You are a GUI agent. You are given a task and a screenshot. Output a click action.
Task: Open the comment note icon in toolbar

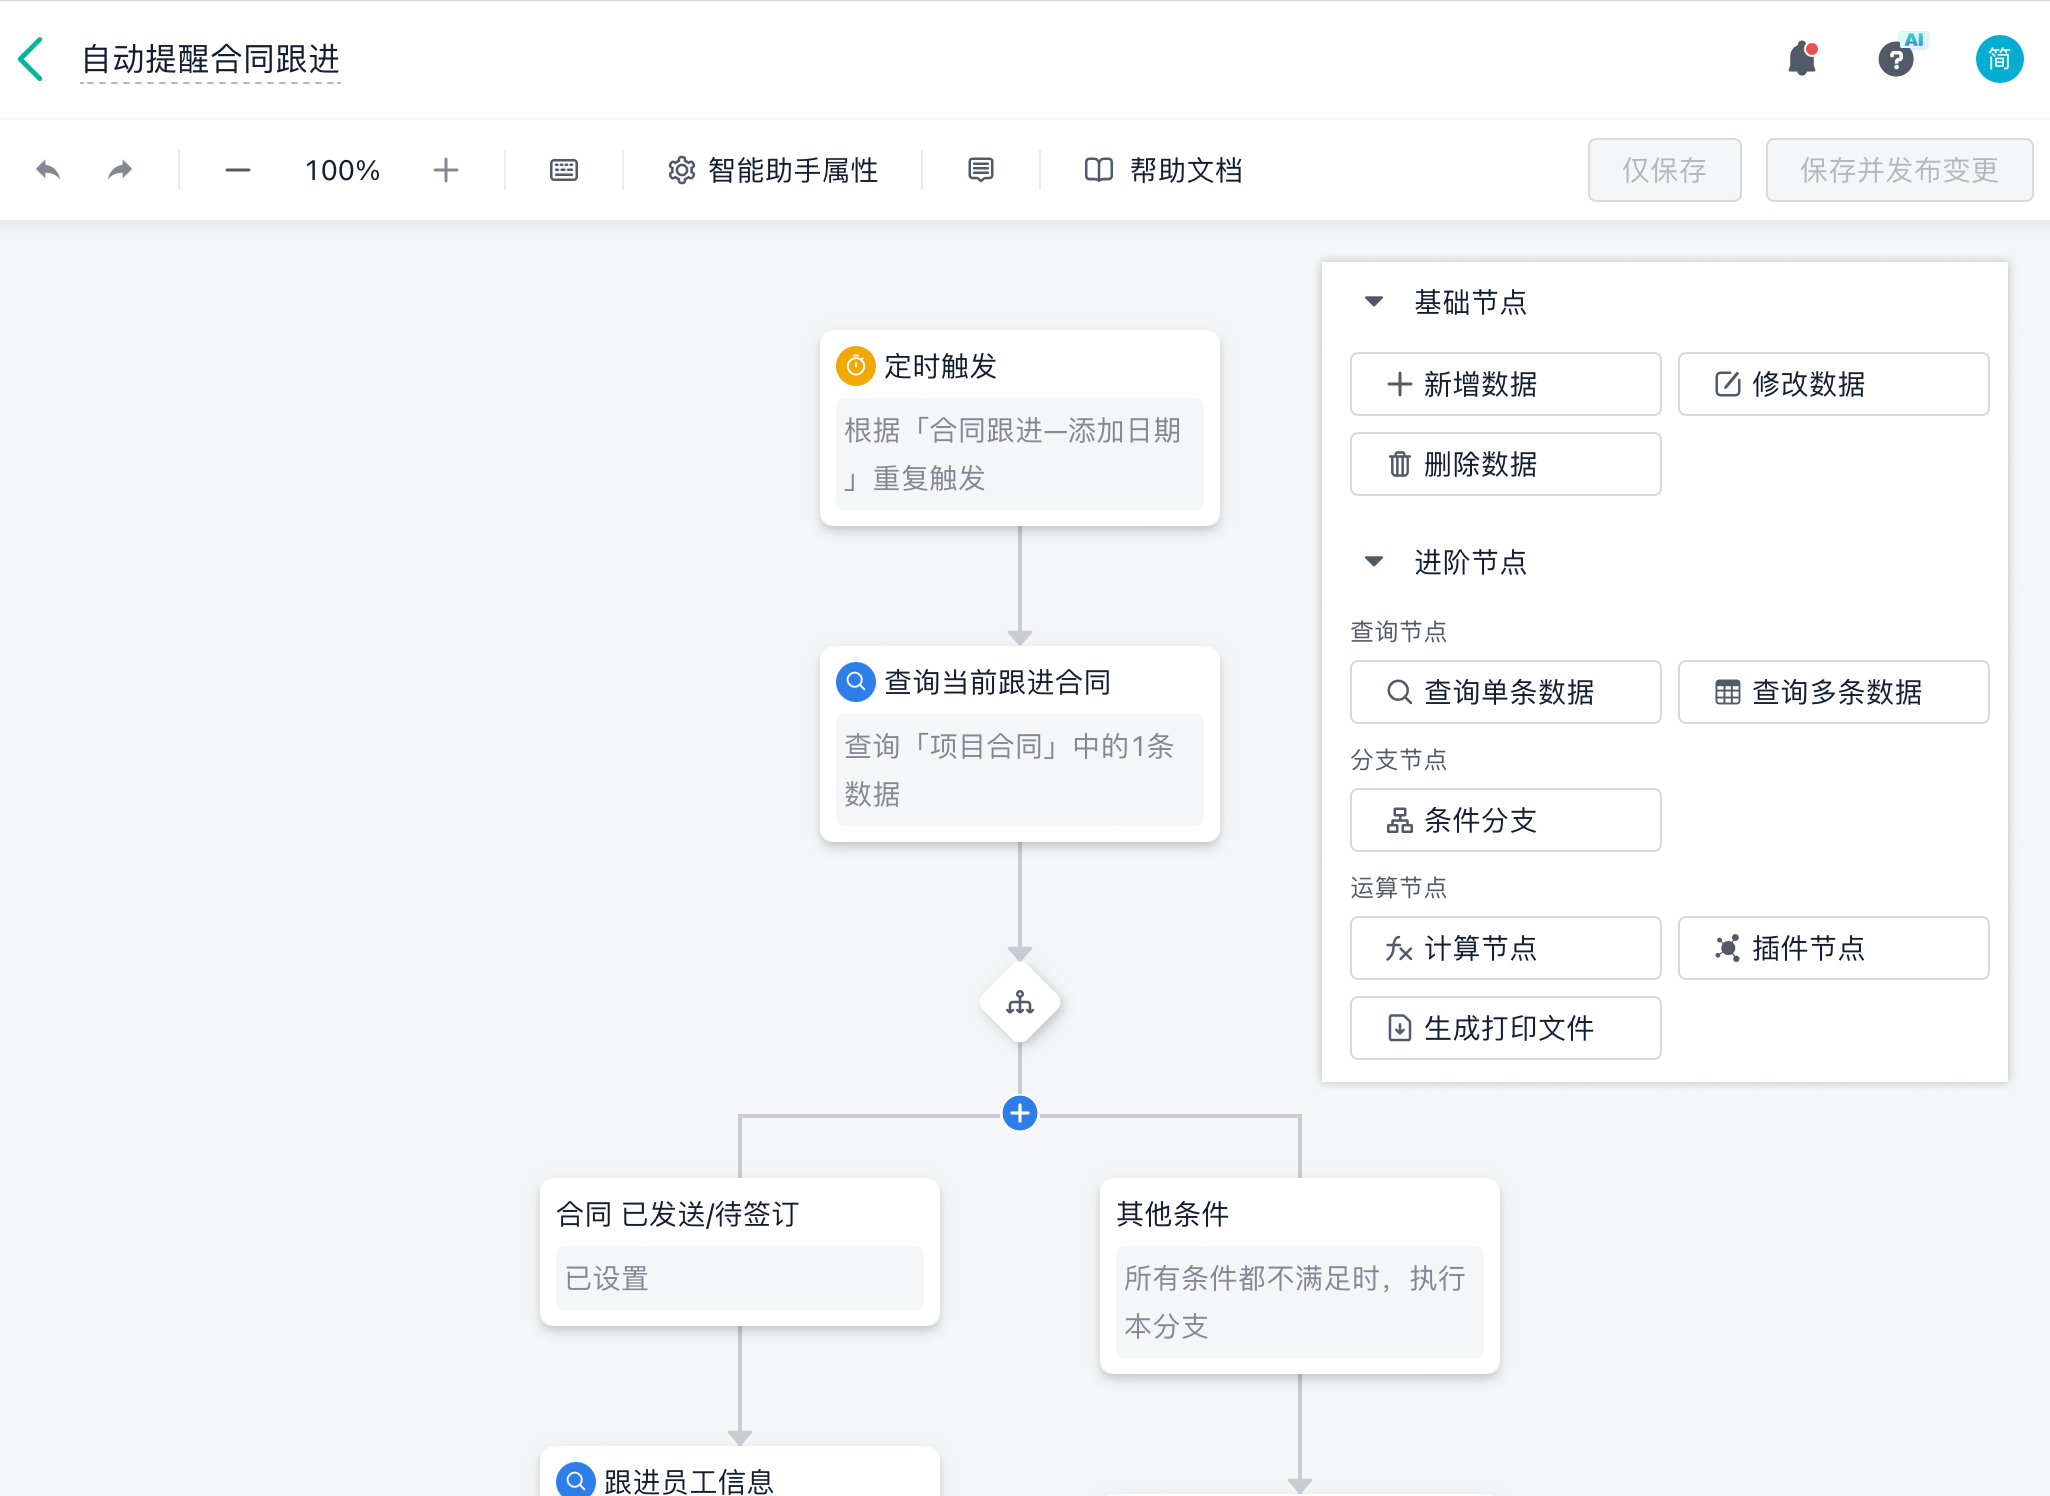click(x=981, y=170)
